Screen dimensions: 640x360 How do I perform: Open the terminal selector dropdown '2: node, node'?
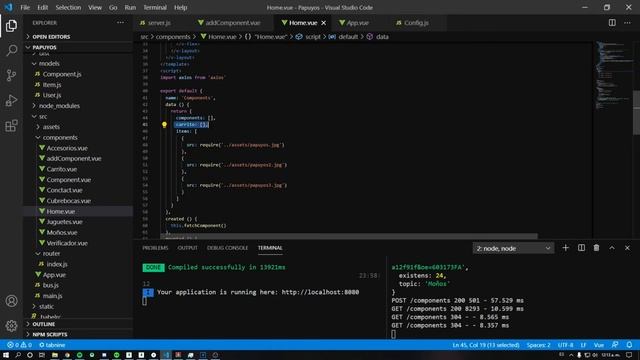[x=513, y=248]
